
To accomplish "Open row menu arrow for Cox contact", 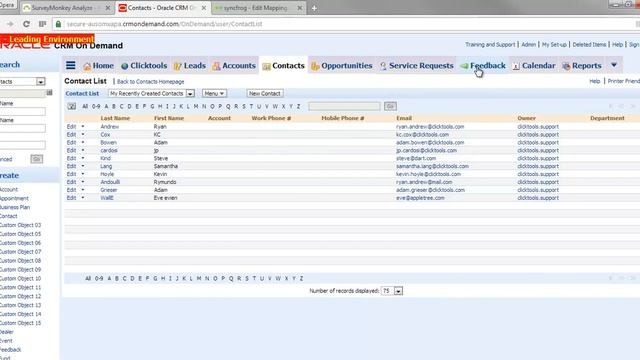I will click(x=83, y=134).
